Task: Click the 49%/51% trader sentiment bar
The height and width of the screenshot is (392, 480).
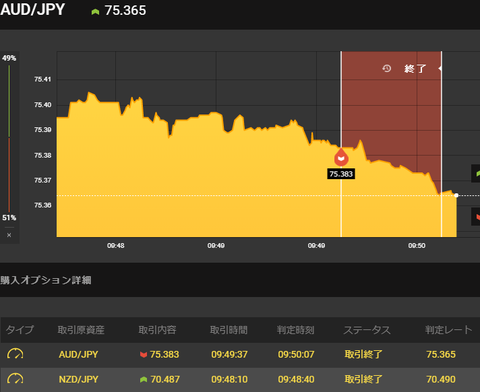Action: click(x=9, y=138)
